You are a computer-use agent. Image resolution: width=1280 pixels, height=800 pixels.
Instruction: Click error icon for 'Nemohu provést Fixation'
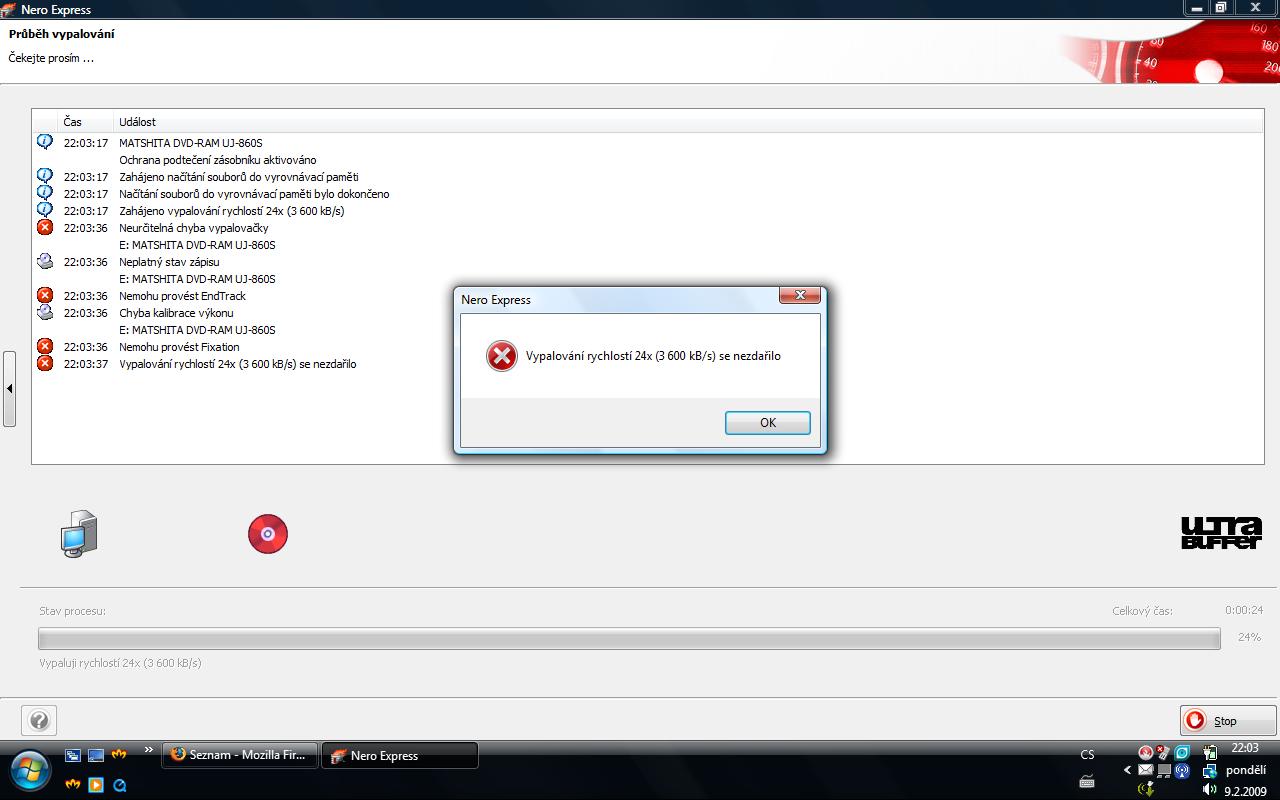[x=45, y=346]
